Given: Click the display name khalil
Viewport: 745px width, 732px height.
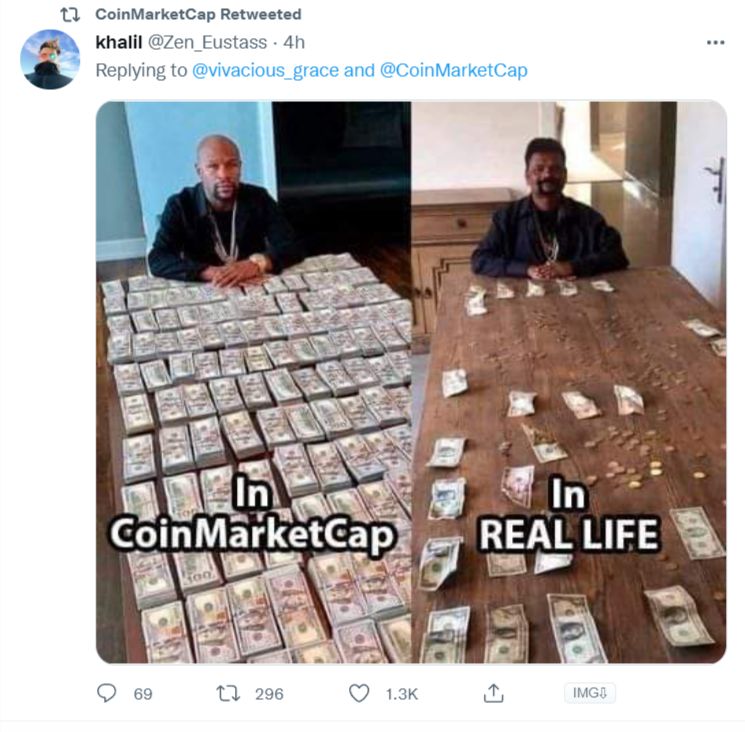Looking at the screenshot, I should tap(119, 42).
